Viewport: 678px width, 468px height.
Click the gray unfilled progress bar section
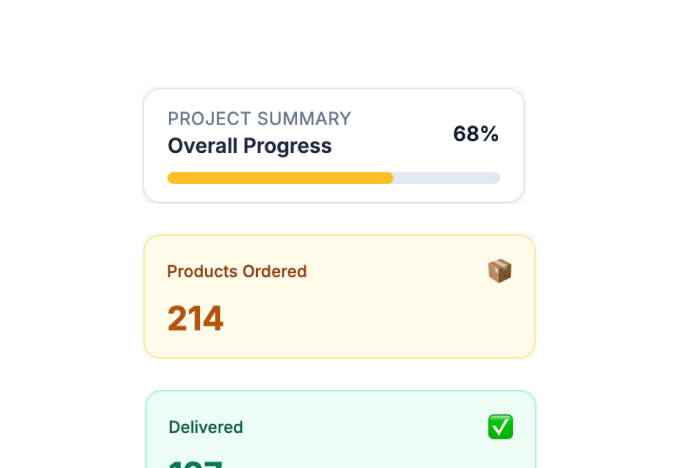click(x=447, y=178)
